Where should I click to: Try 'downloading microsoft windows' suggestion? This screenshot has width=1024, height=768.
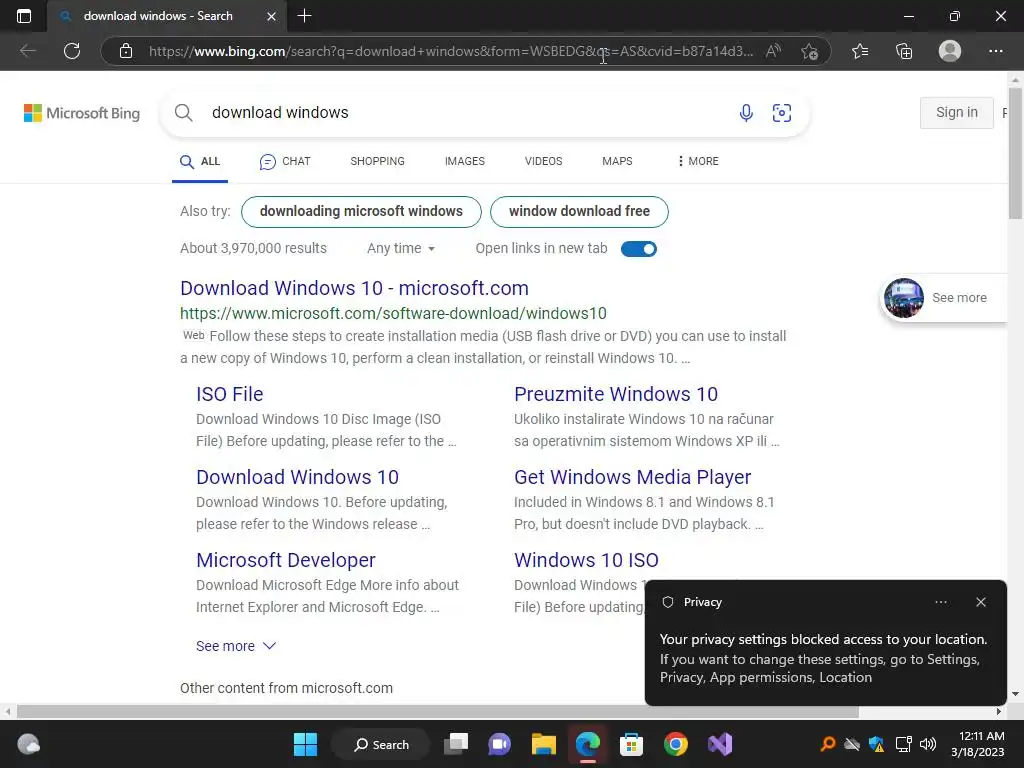[361, 212]
